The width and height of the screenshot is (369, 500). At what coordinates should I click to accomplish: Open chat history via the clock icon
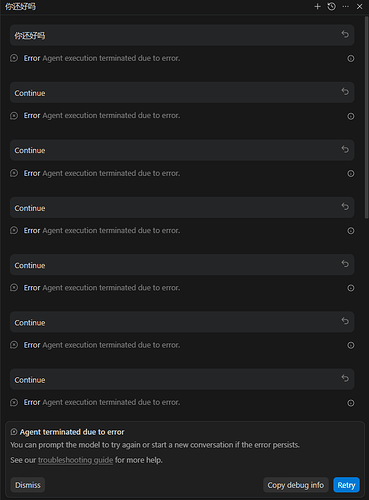pyautogui.click(x=331, y=6)
